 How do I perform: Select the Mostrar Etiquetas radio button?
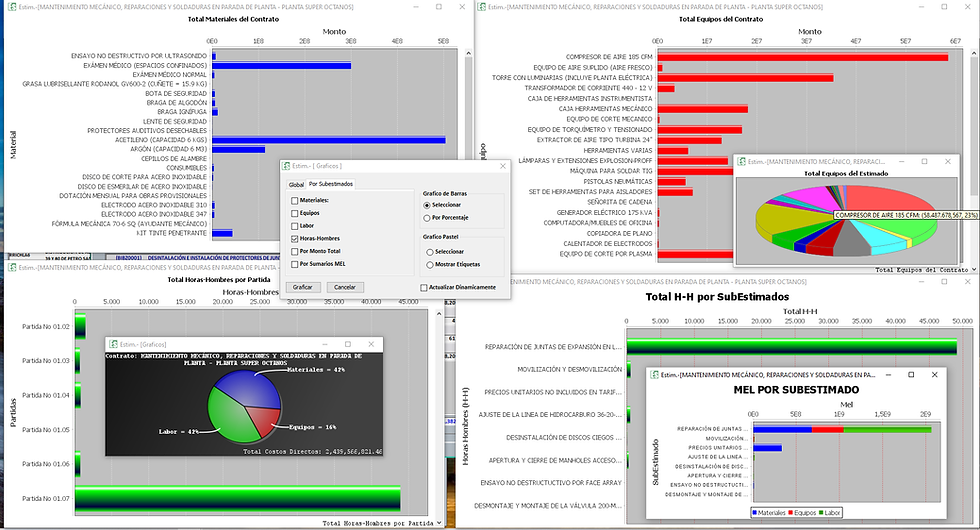(429, 265)
